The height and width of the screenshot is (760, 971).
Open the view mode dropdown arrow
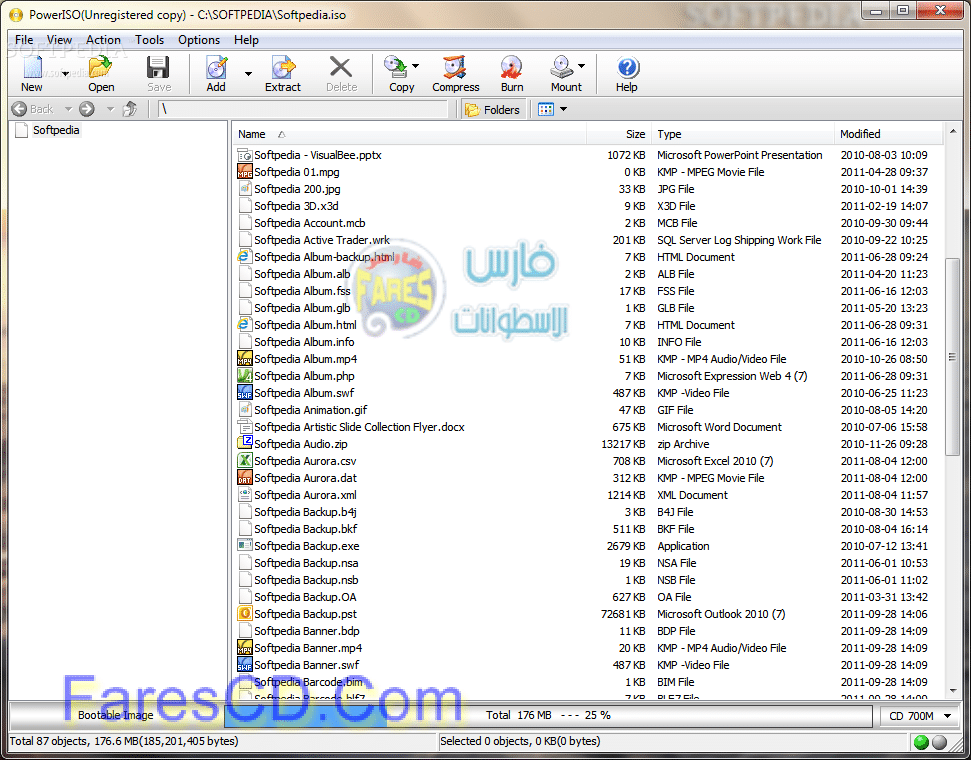[564, 110]
